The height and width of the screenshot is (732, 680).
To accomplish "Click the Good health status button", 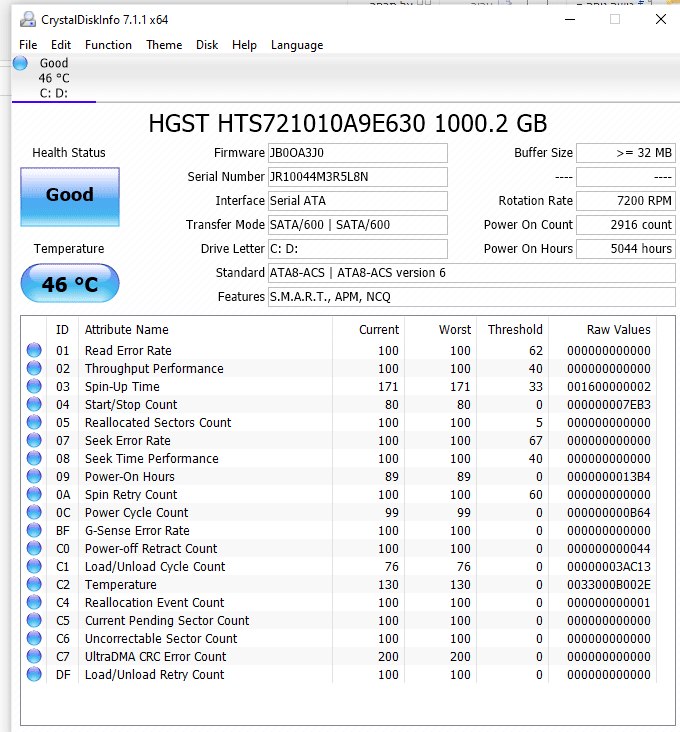I will pyautogui.click(x=70, y=196).
